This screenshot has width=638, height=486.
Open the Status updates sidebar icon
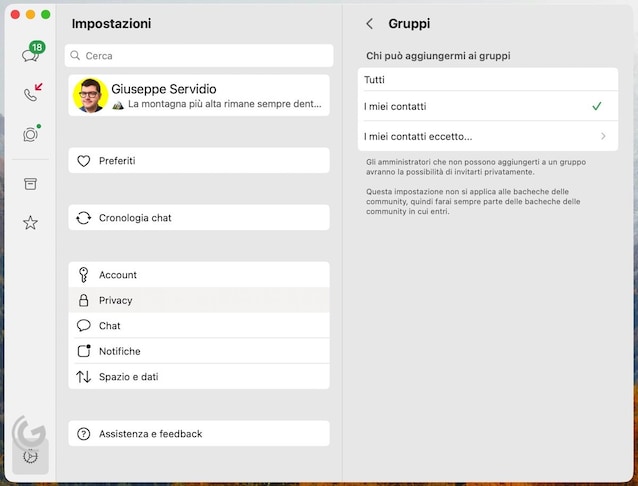pyautogui.click(x=31, y=134)
